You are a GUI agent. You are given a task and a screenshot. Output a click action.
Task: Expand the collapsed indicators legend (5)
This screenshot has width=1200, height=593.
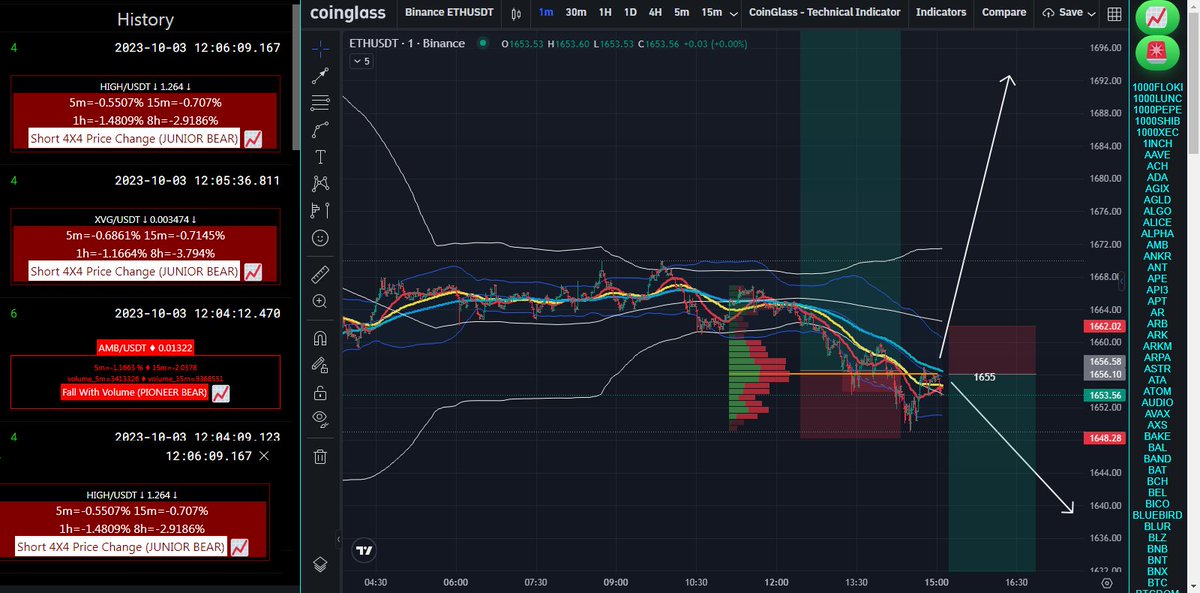[x=360, y=61]
